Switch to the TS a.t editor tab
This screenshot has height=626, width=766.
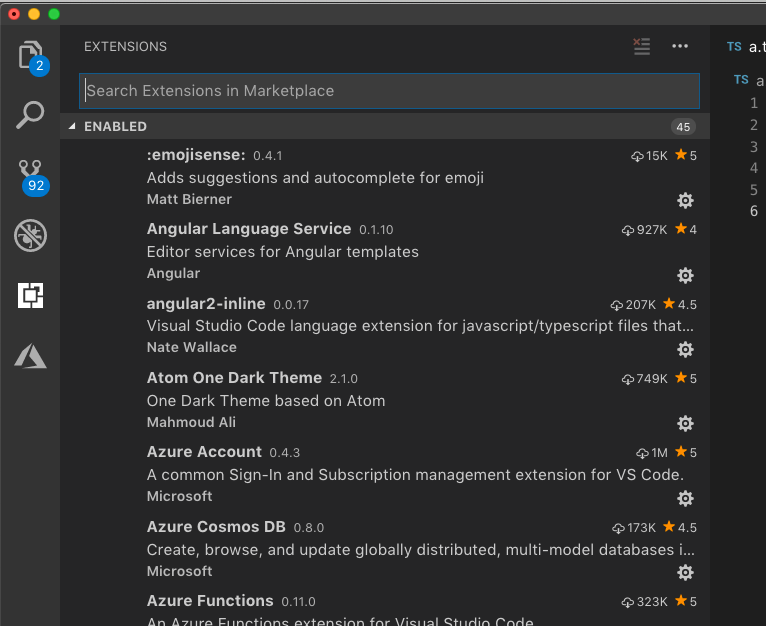(x=745, y=47)
